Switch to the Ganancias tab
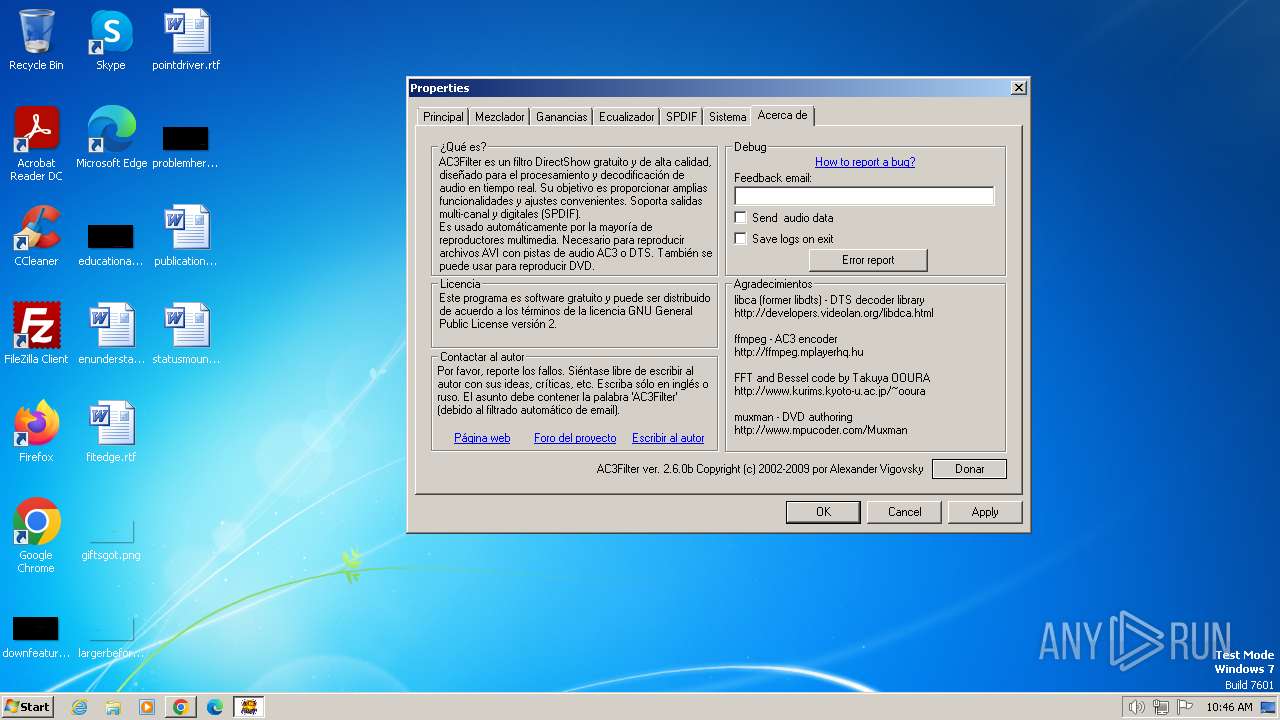Image resolution: width=1280 pixels, height=720 pixels. coord(561,117)
